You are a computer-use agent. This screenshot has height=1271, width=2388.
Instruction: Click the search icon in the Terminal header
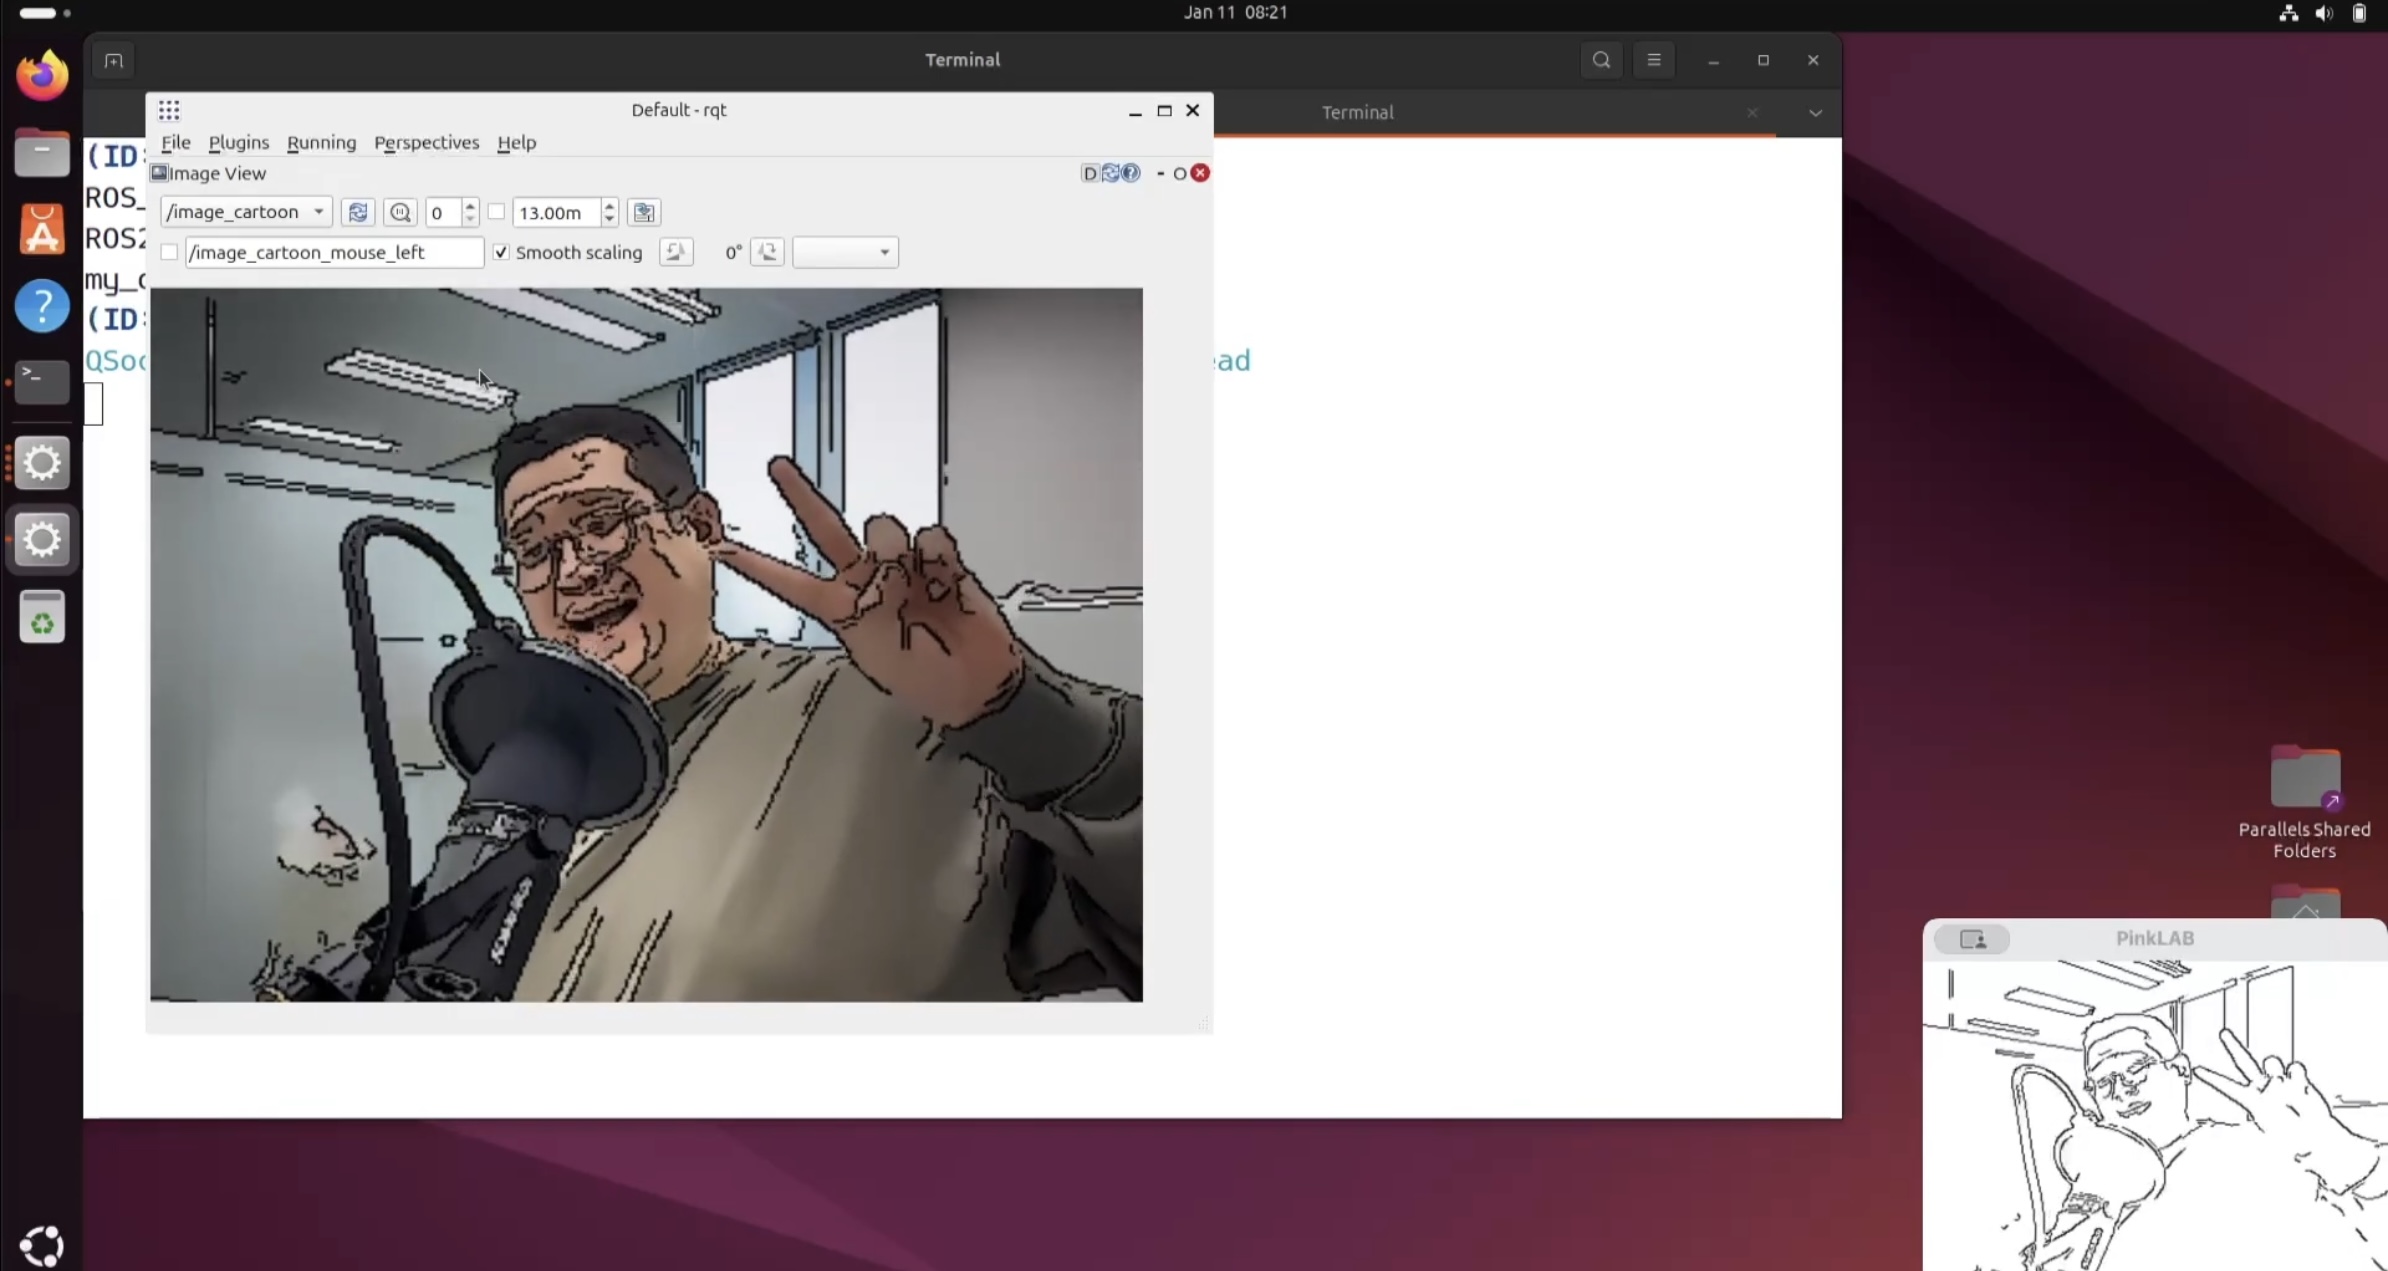click(1601, 60)
